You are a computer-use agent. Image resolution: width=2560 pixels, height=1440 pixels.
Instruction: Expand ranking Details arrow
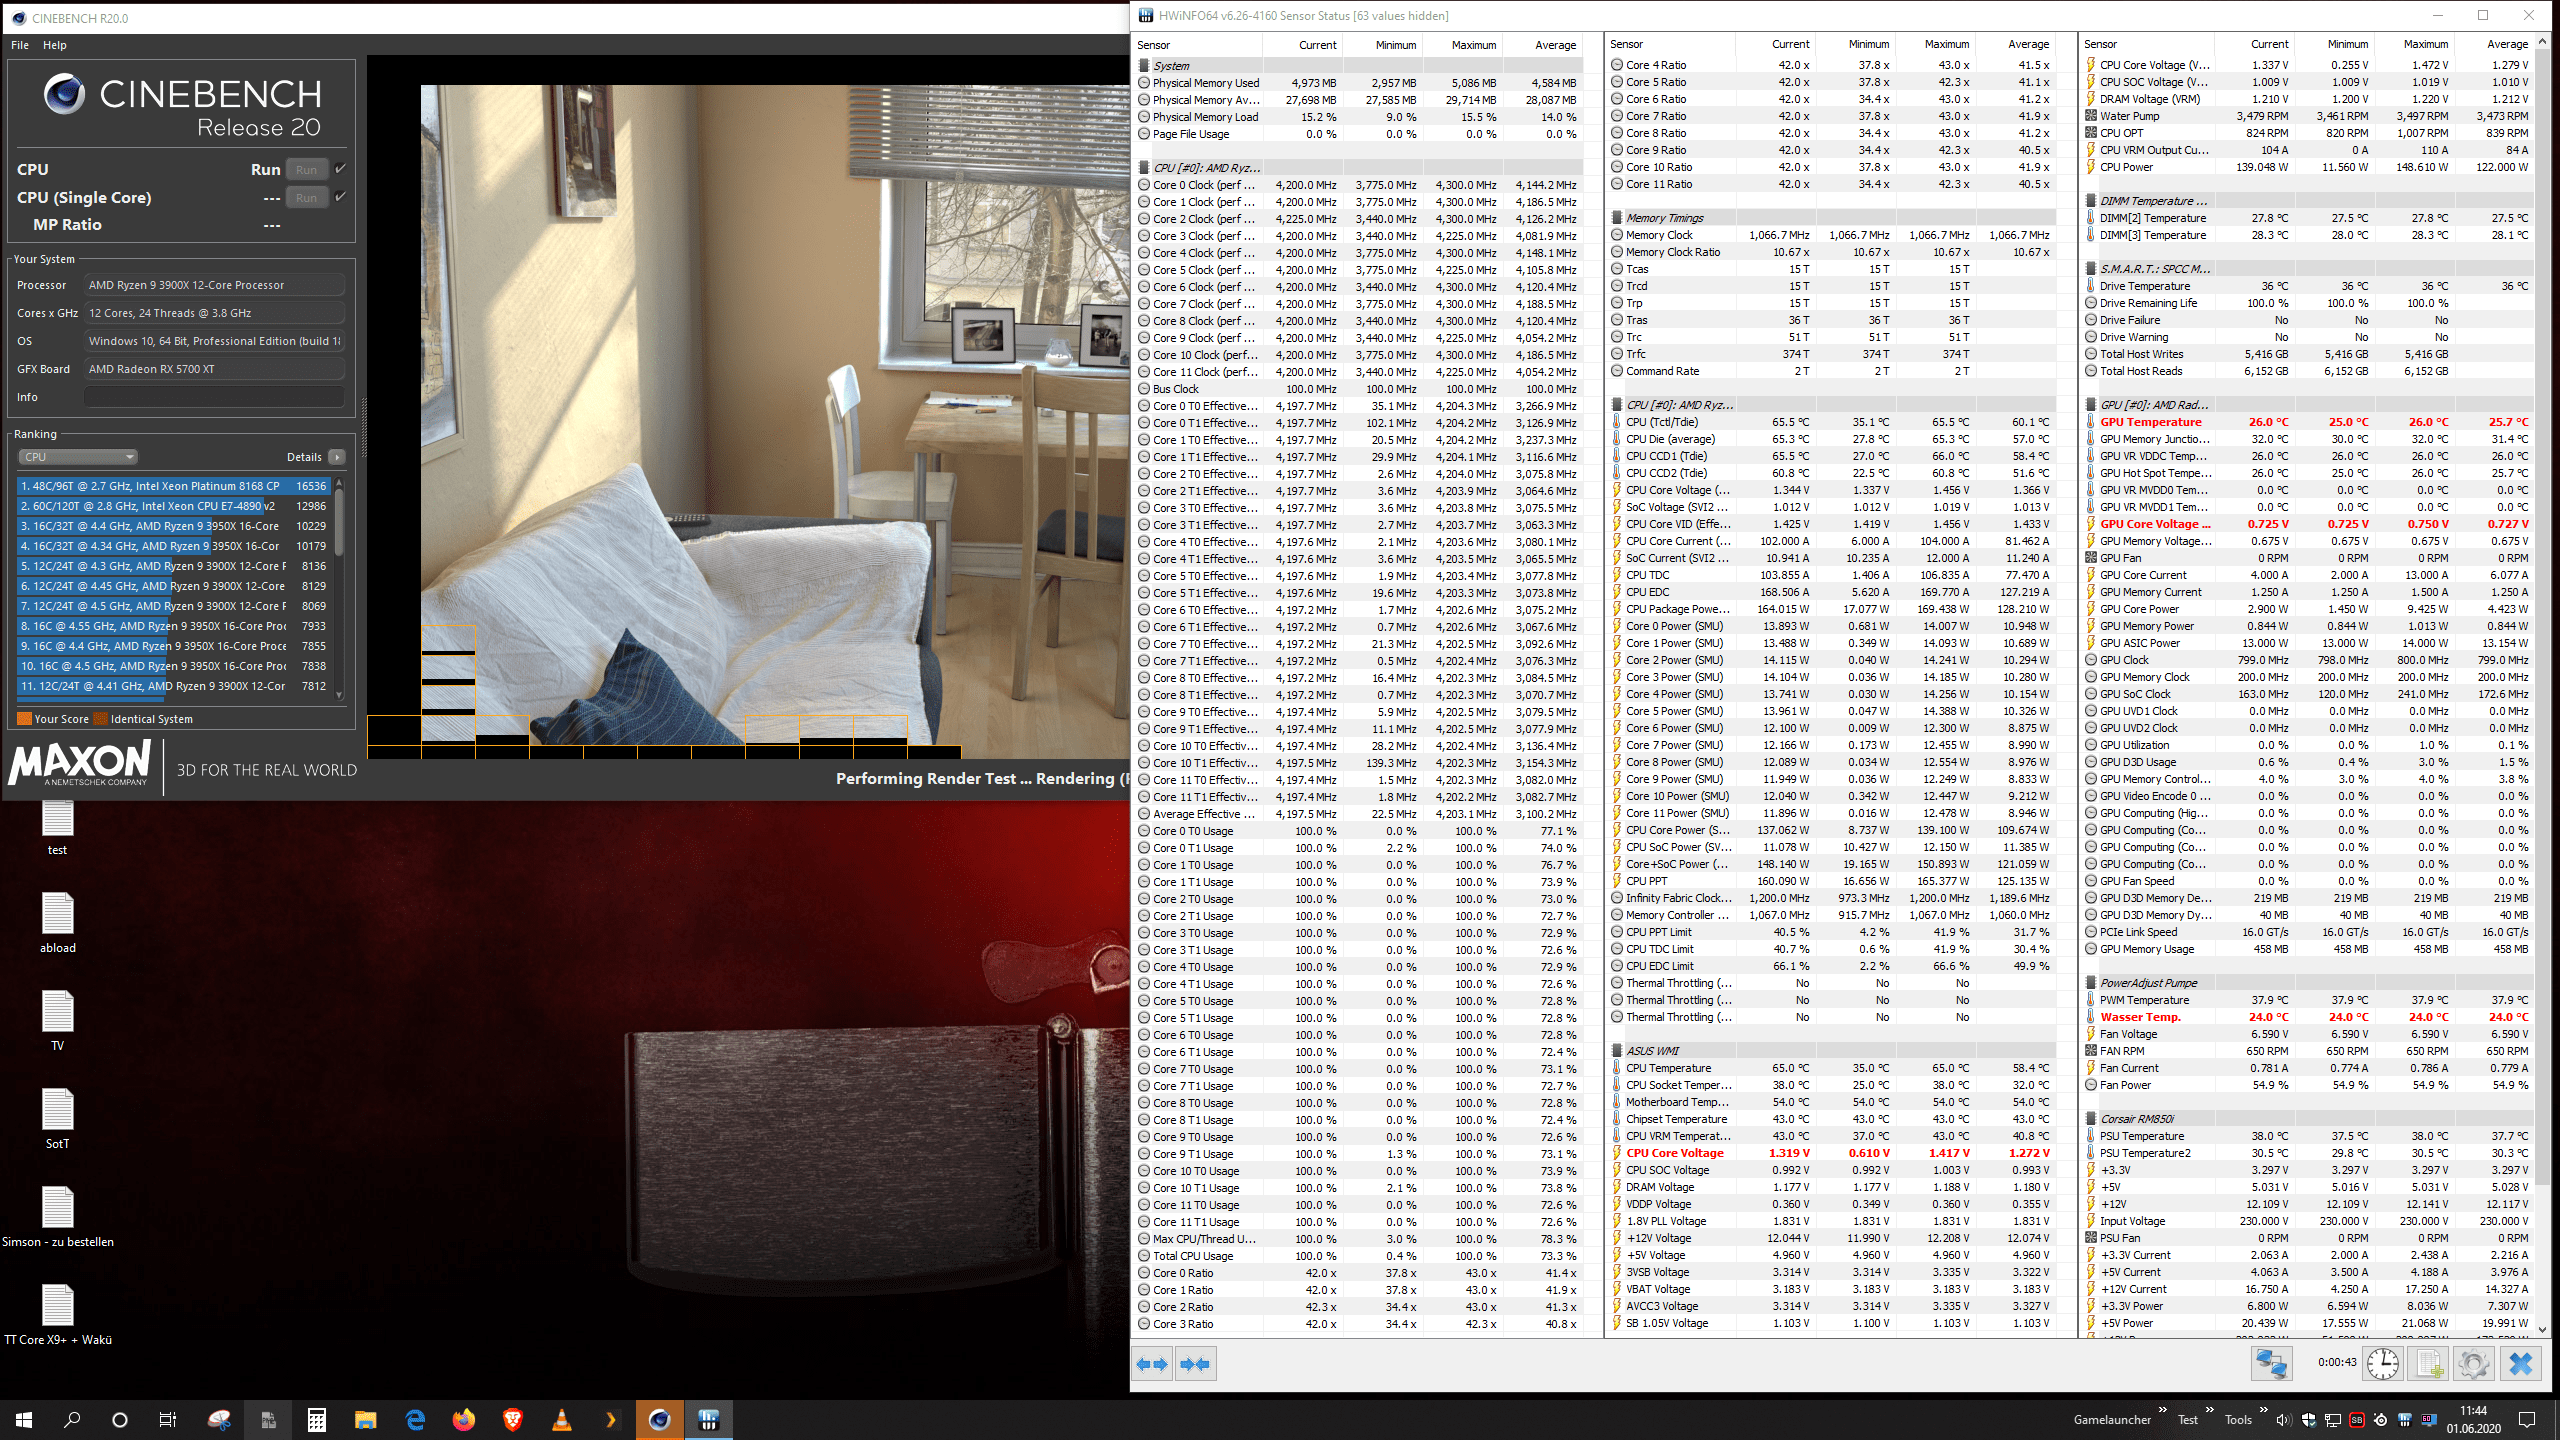(337, 457)
